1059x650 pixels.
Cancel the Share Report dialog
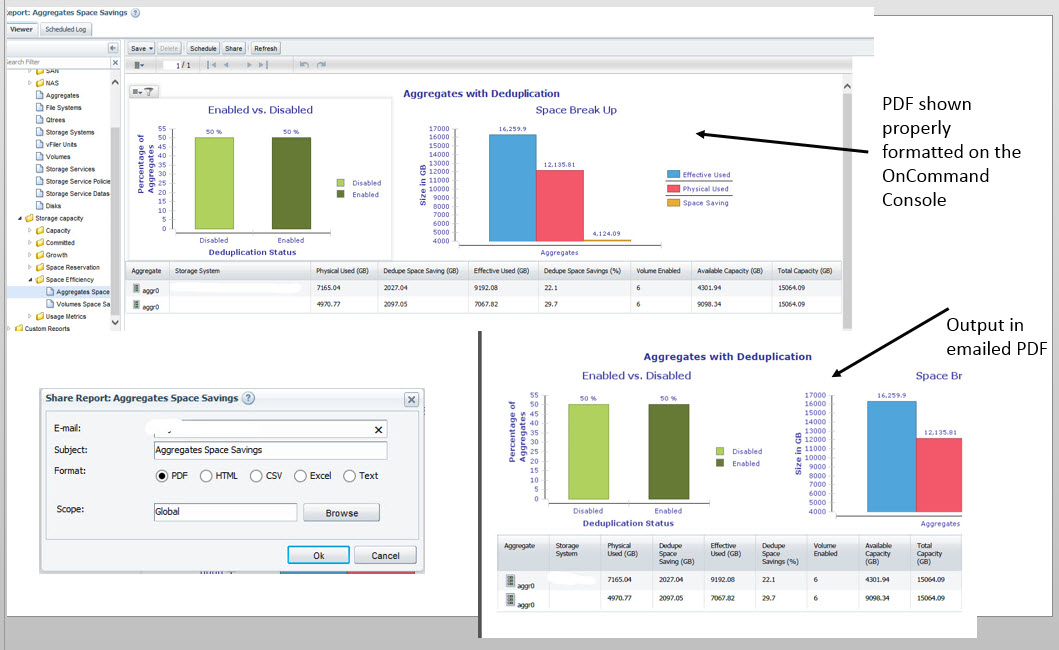point(386,555)
